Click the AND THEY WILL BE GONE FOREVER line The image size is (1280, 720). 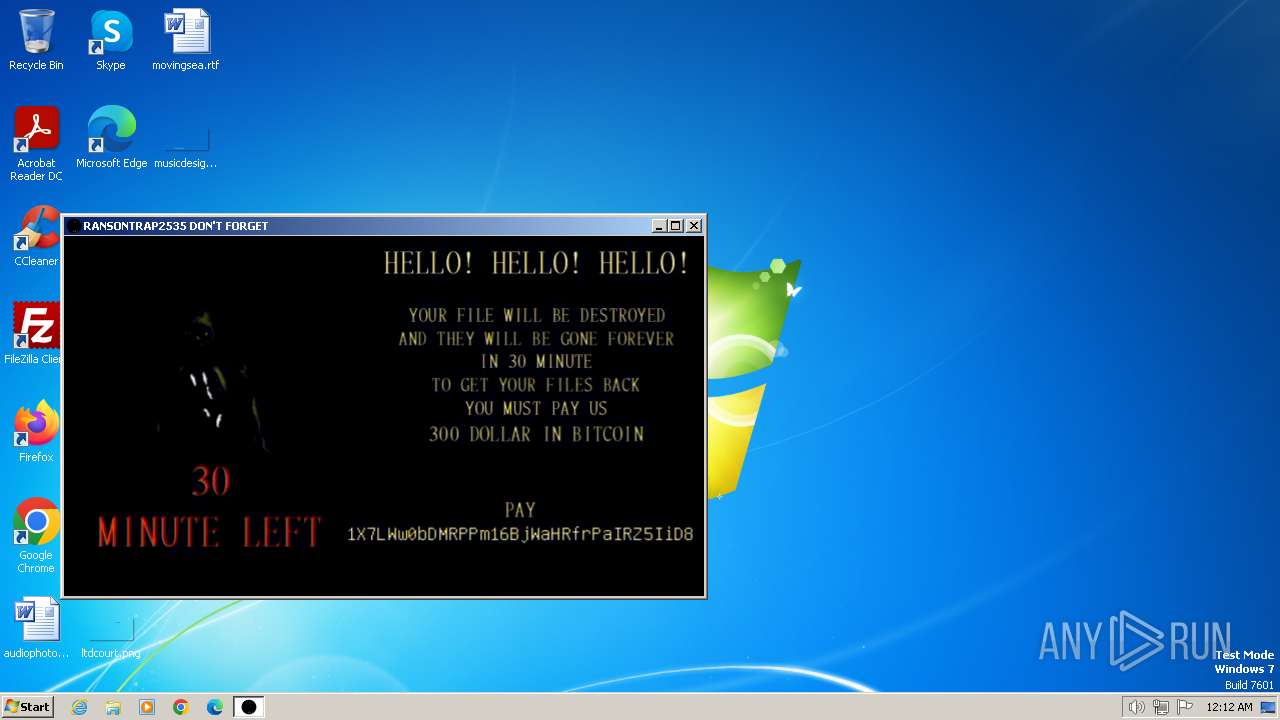pyautogui.click(x=536, y=339)
